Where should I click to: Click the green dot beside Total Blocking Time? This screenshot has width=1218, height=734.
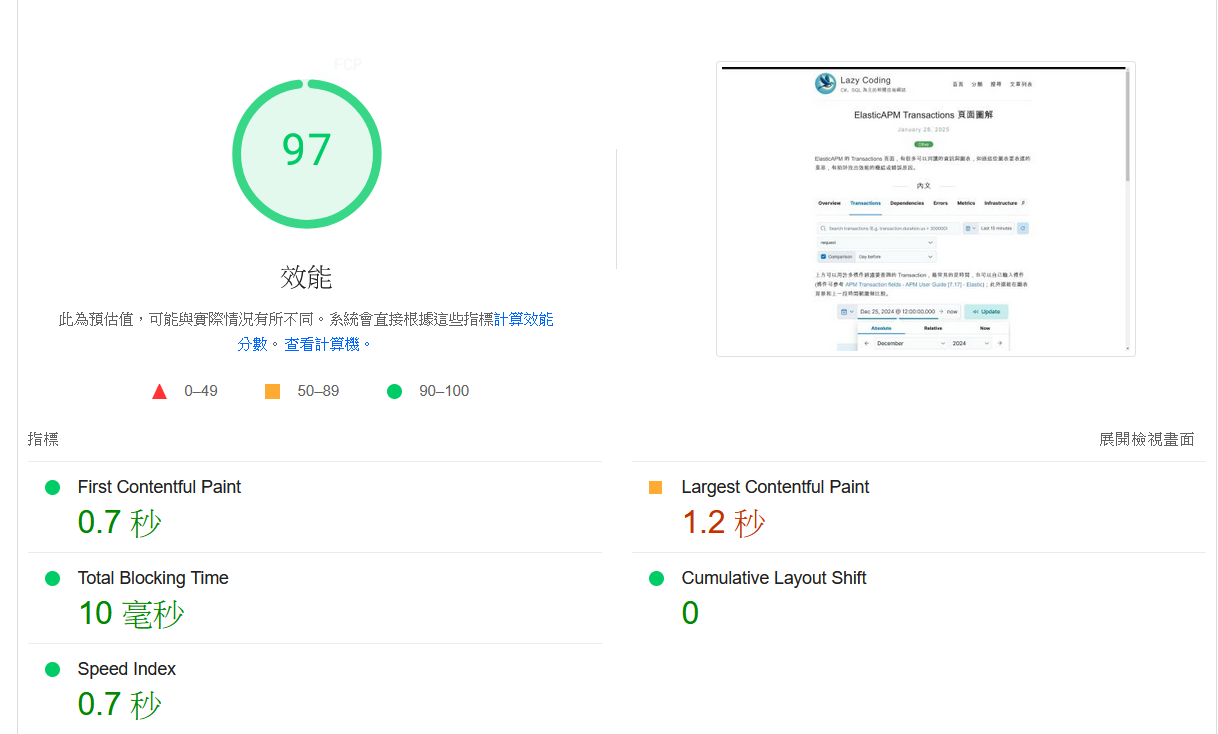point(53,578)
